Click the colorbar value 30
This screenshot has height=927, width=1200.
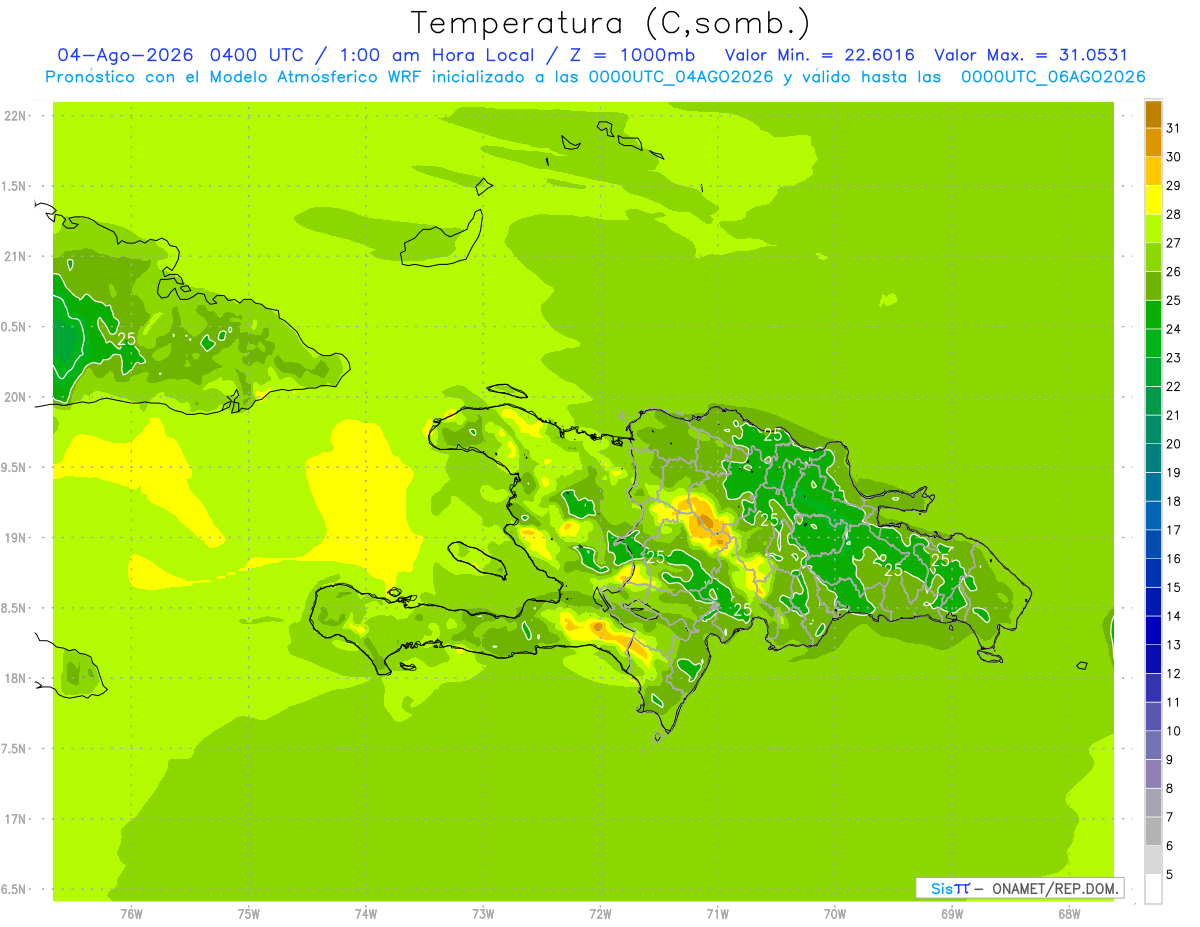coord(1174,157)
